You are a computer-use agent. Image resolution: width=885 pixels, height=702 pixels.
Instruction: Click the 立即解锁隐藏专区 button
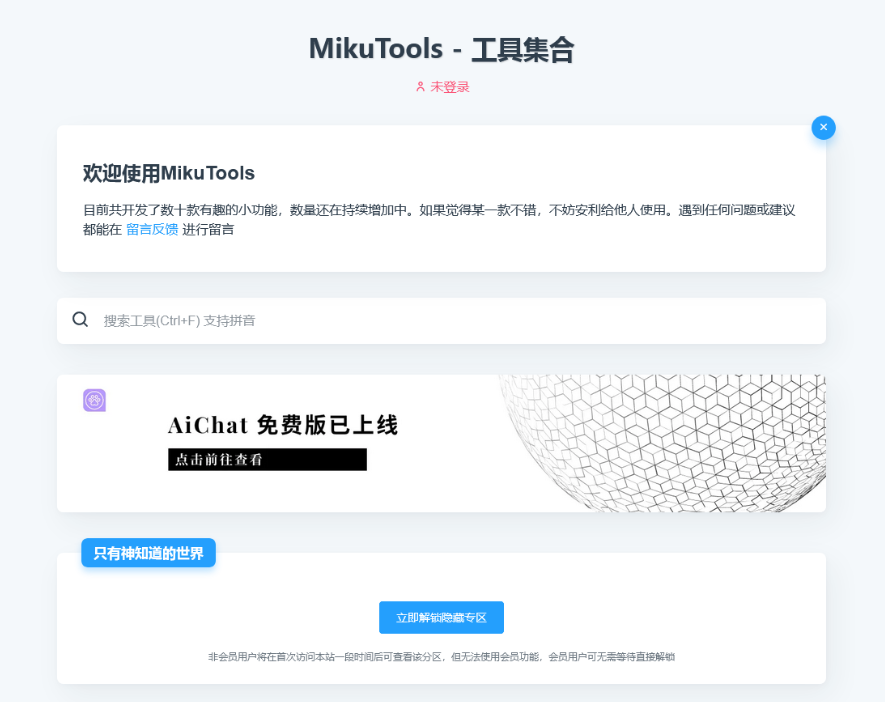[x=441, y=617]
